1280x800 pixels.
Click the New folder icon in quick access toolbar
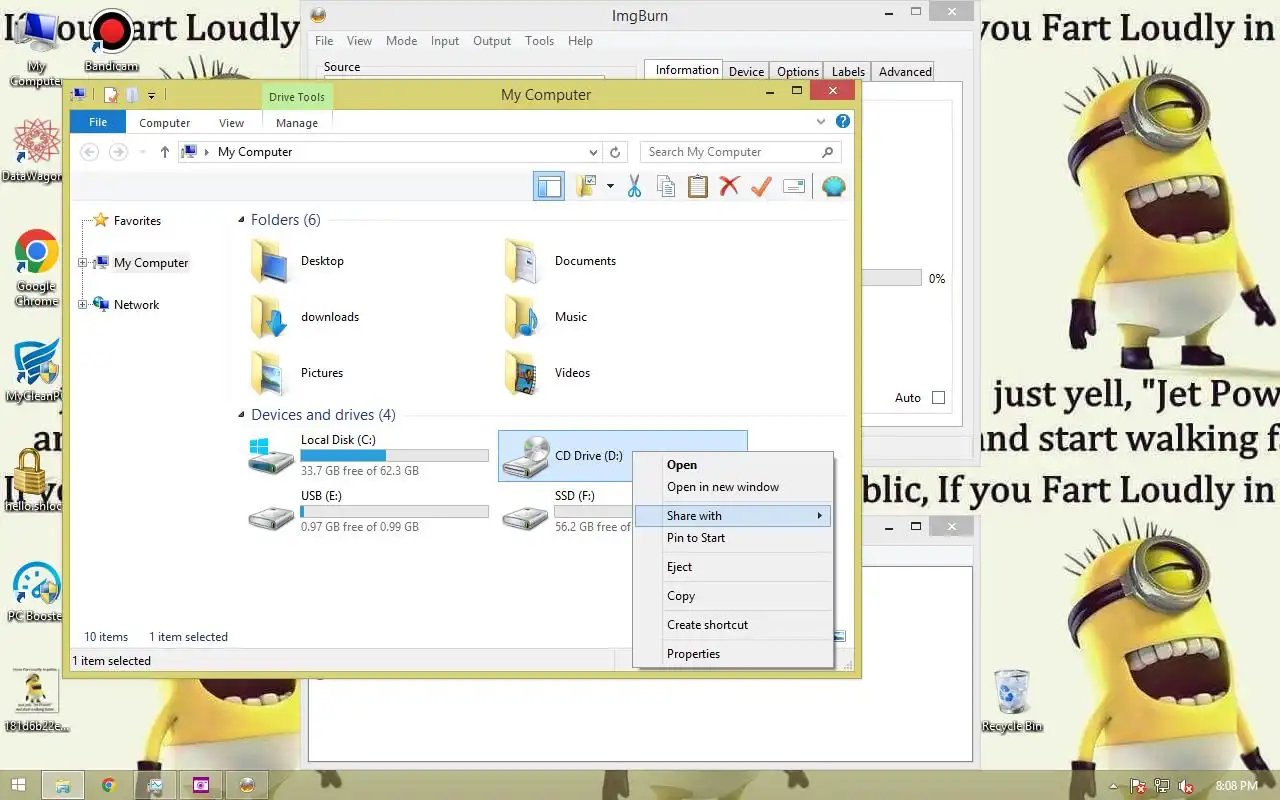[x=131, y=95]
